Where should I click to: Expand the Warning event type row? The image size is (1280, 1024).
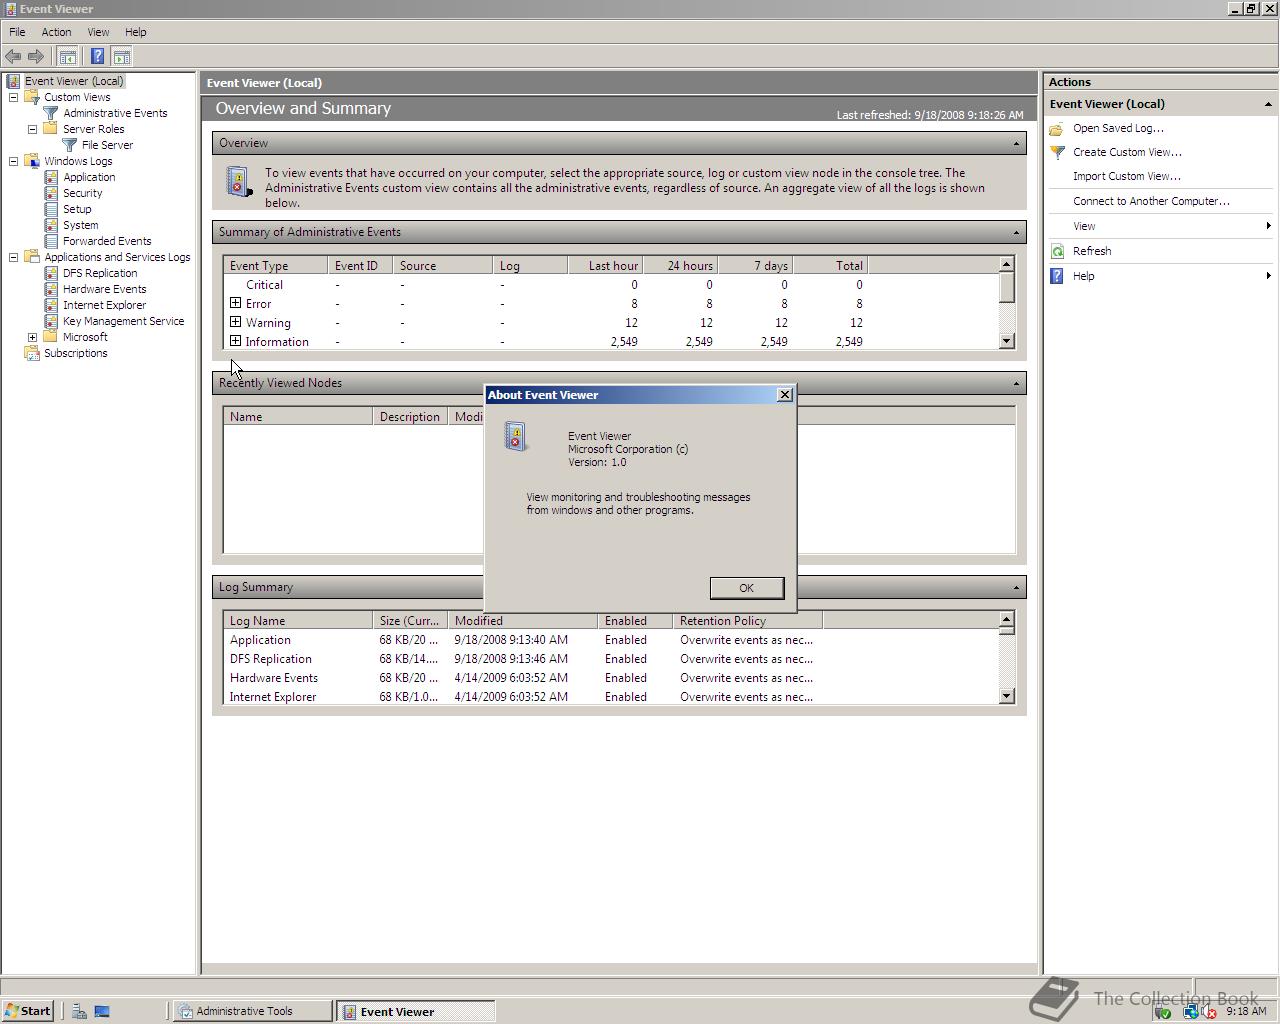pyautogui.click(x=236, y=322)
